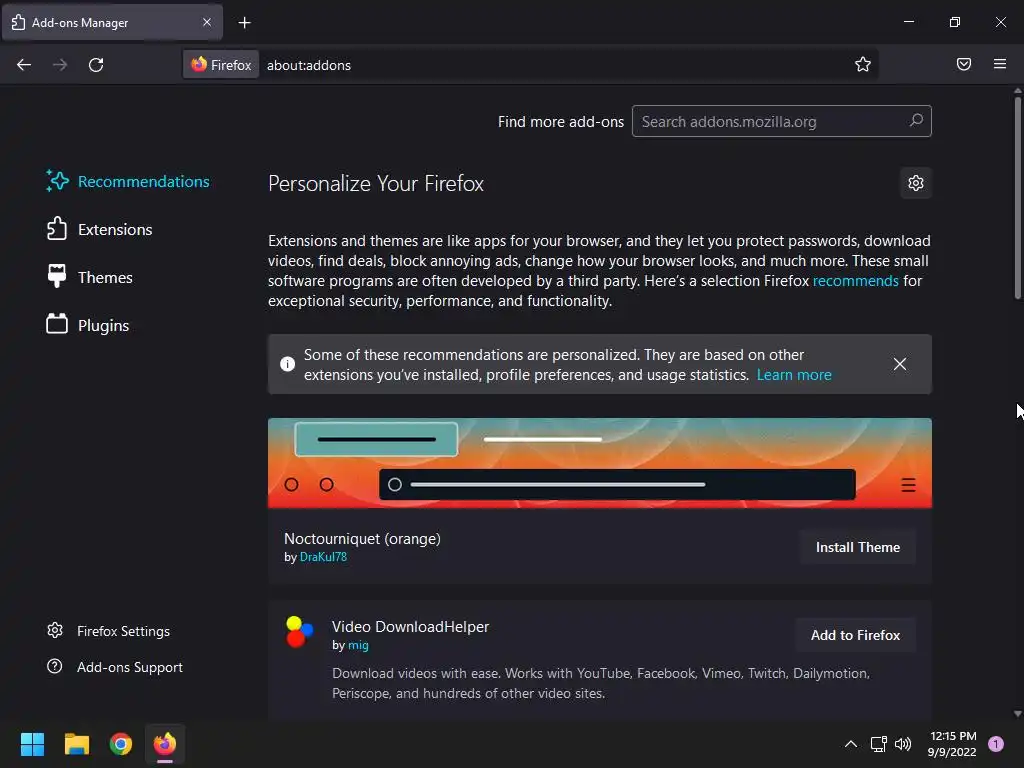1024x768 pixels.
Task: Add Video DownloadHelper to Firefox
Action: point(856,635)
